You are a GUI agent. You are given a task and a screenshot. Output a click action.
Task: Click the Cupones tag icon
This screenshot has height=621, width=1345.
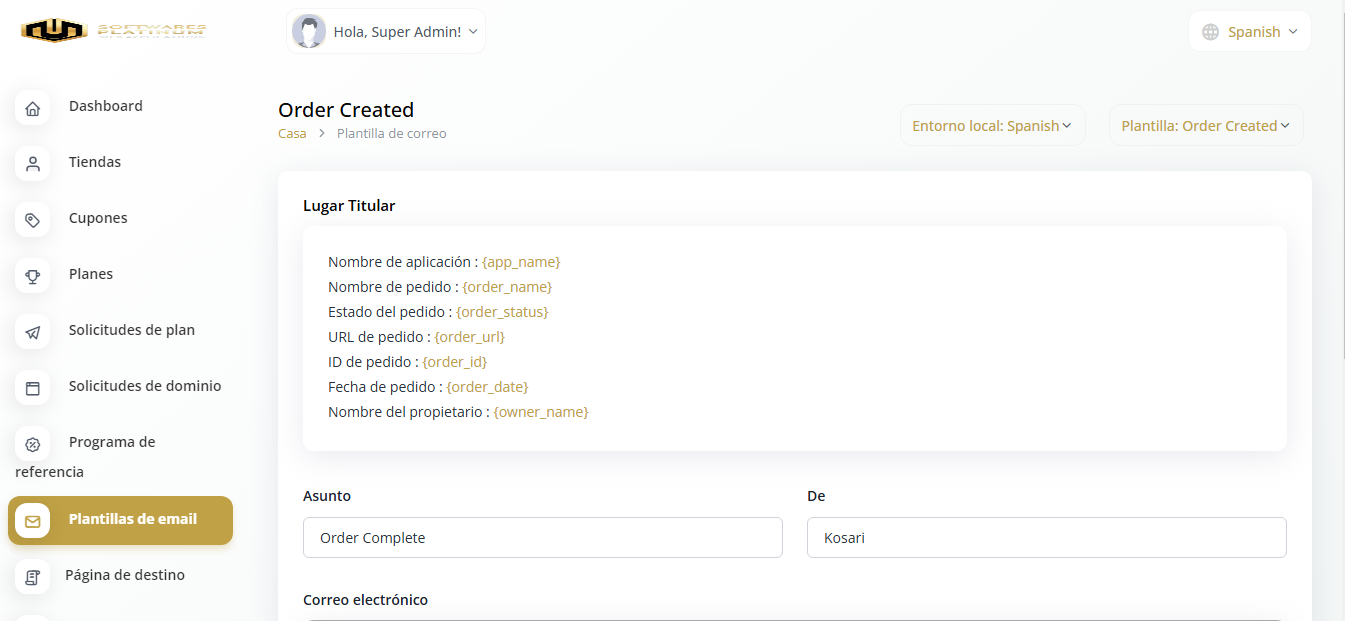pyautogui.click(x=32, y=220)
